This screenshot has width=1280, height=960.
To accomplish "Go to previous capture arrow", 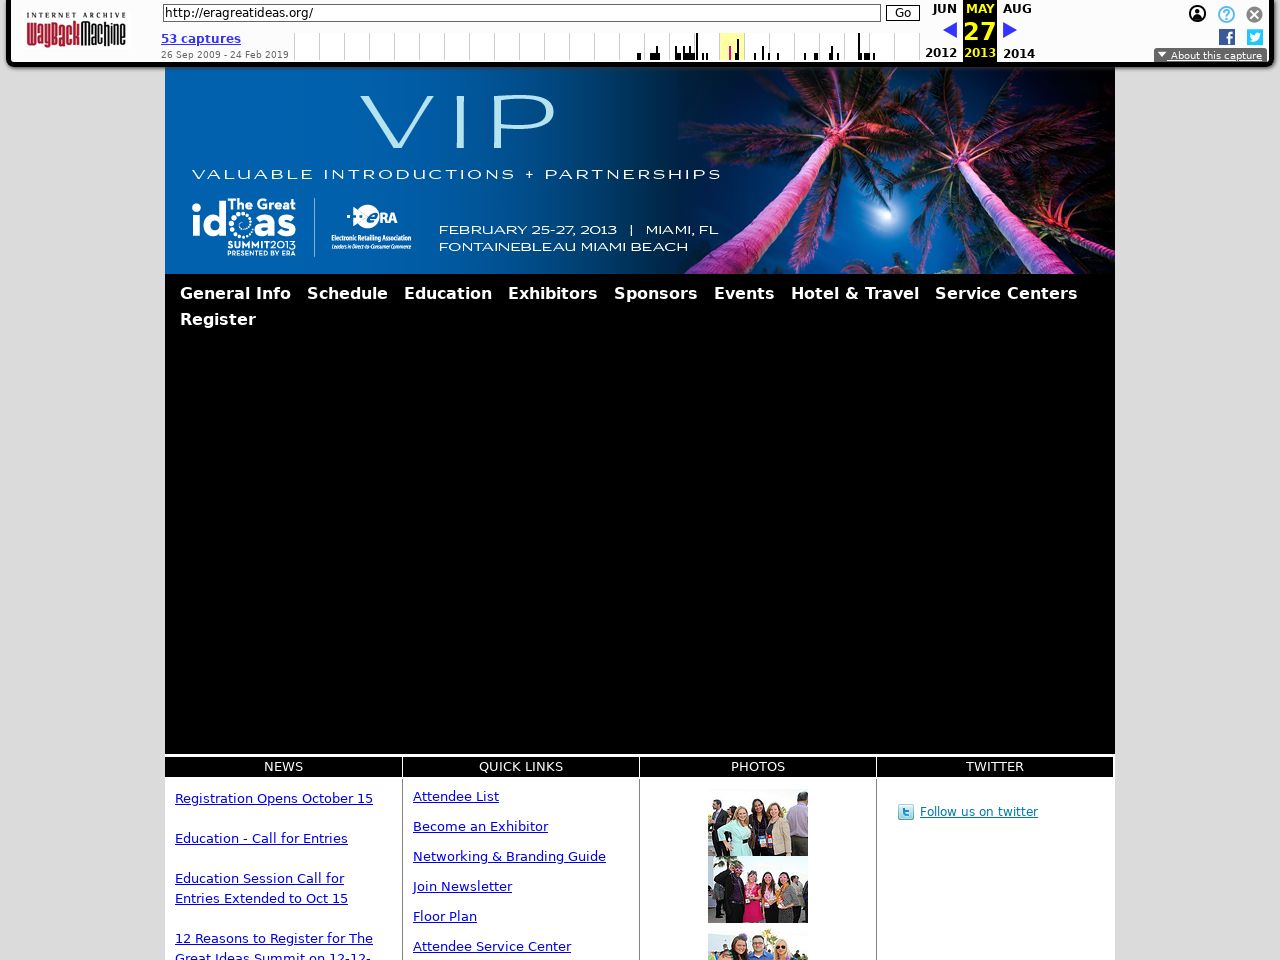I will (x=950, y=30).
